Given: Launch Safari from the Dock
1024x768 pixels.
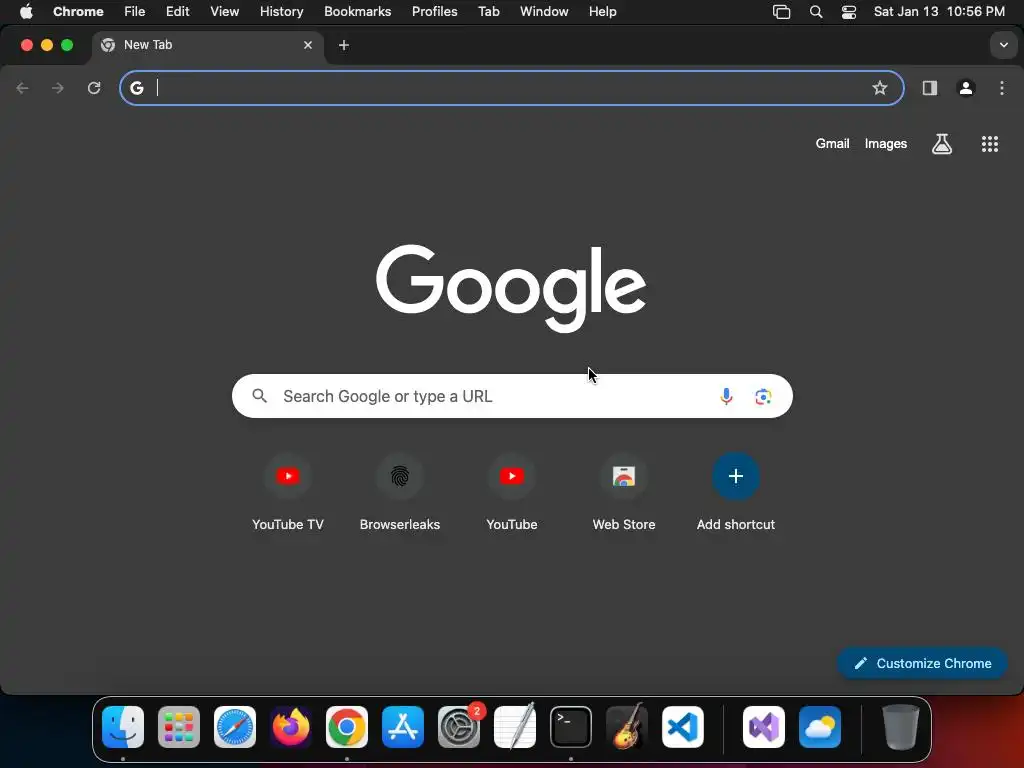Looking at the screenshot, I should (235, 727).
